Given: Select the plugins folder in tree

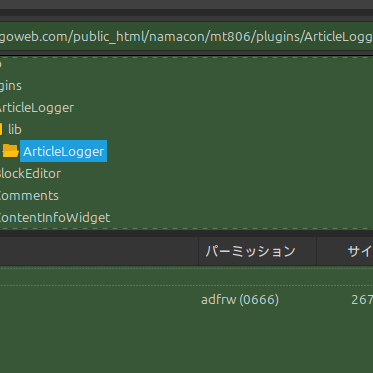Looking at the screenshot, I should click(x=11, y=86).
